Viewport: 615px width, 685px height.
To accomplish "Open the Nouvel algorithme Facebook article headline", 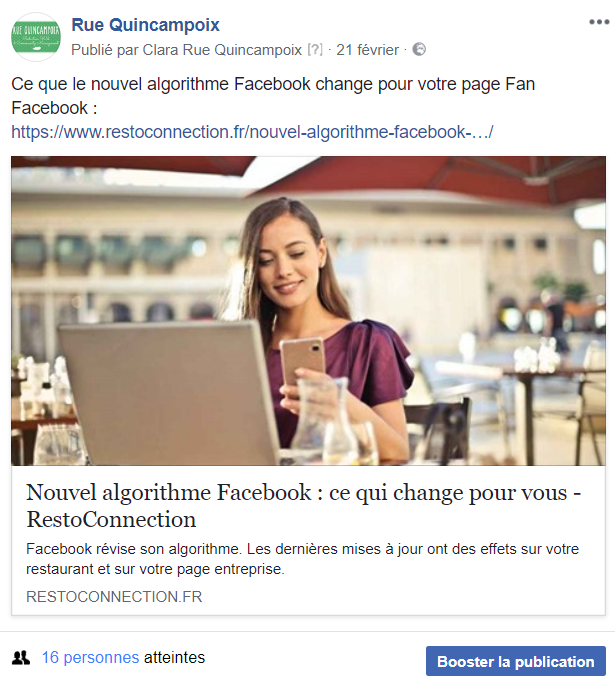I will (x=304, y=505).
